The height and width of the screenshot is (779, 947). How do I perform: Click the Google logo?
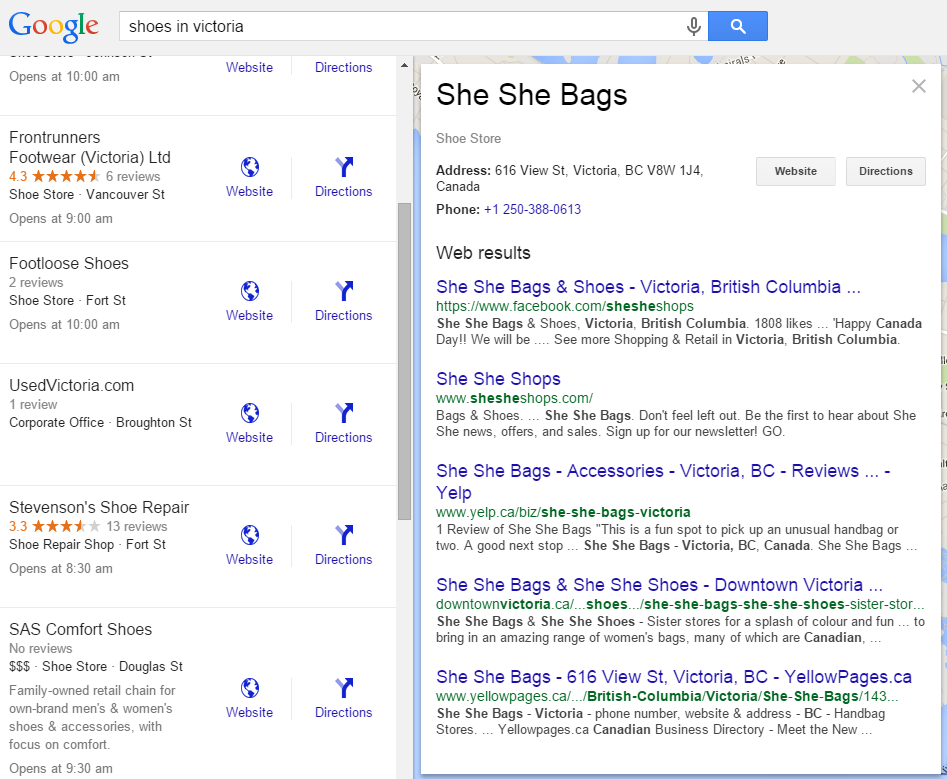(x=54, y=27)
